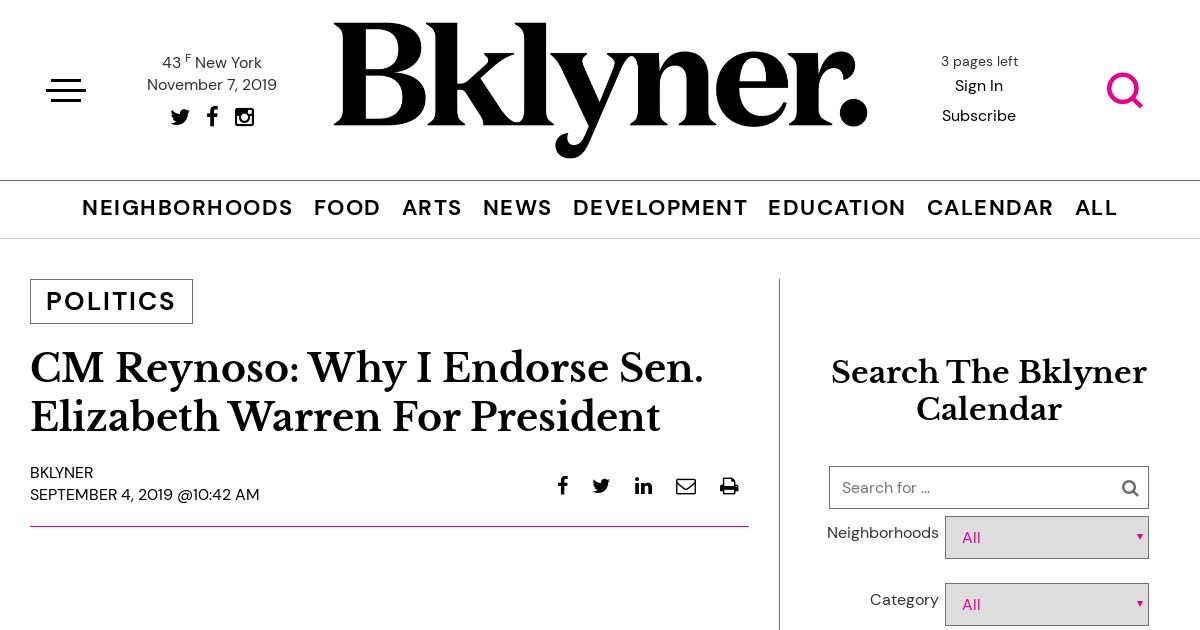The width and height of the screenshot is (1200, 630).
Task: Open Bklyner's Twitter page in header
Action: tap(180, 117)
